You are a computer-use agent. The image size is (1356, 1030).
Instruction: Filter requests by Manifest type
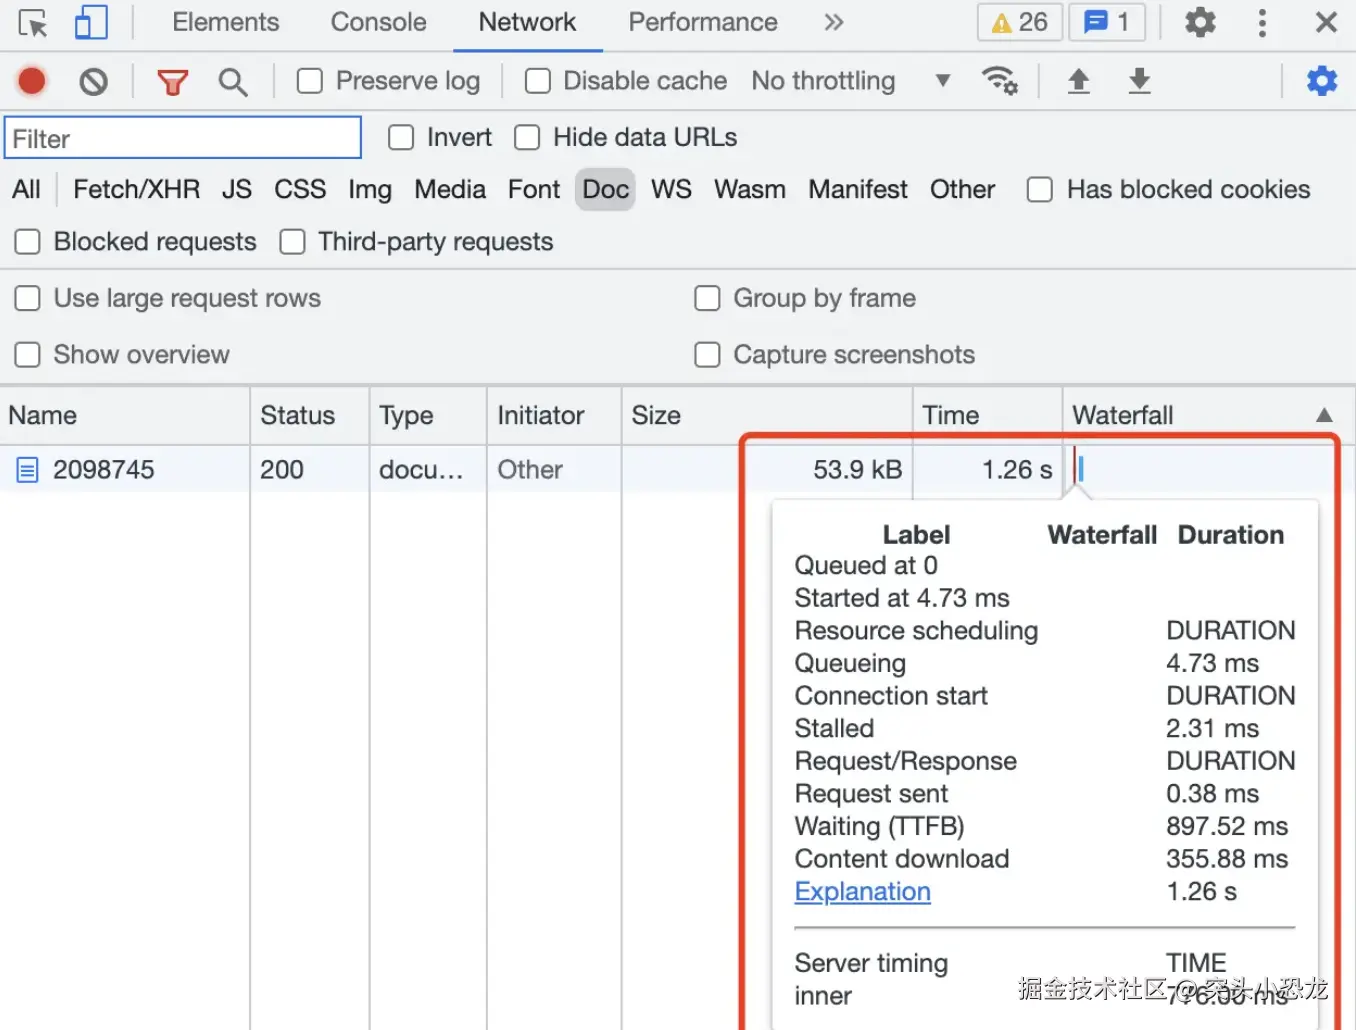858,189
